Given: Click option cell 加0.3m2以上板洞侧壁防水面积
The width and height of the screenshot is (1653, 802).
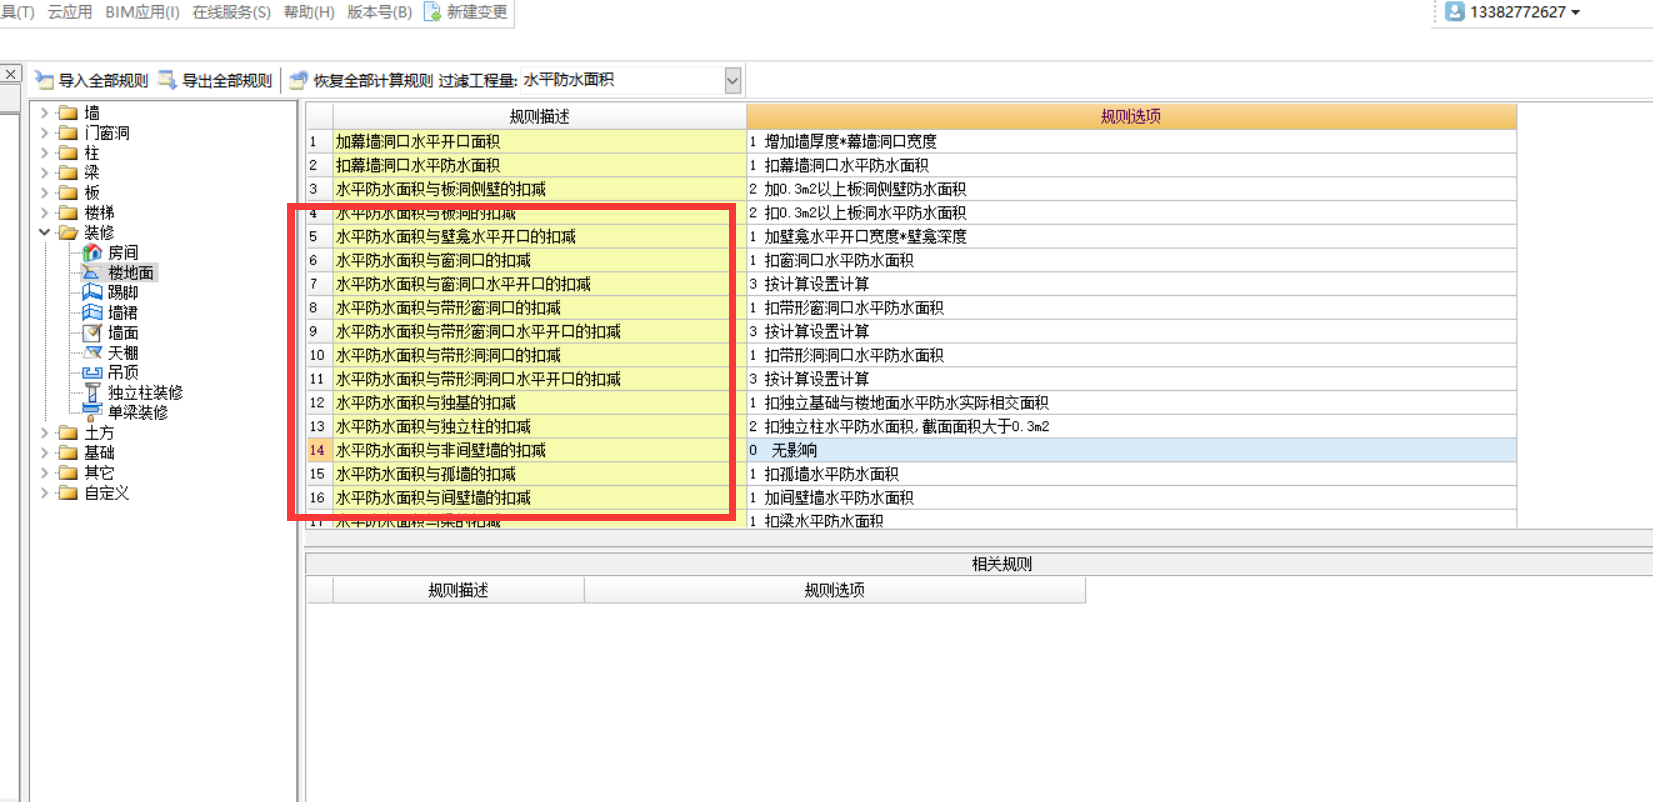Looking at the screenshot, I should [1131, 189].
